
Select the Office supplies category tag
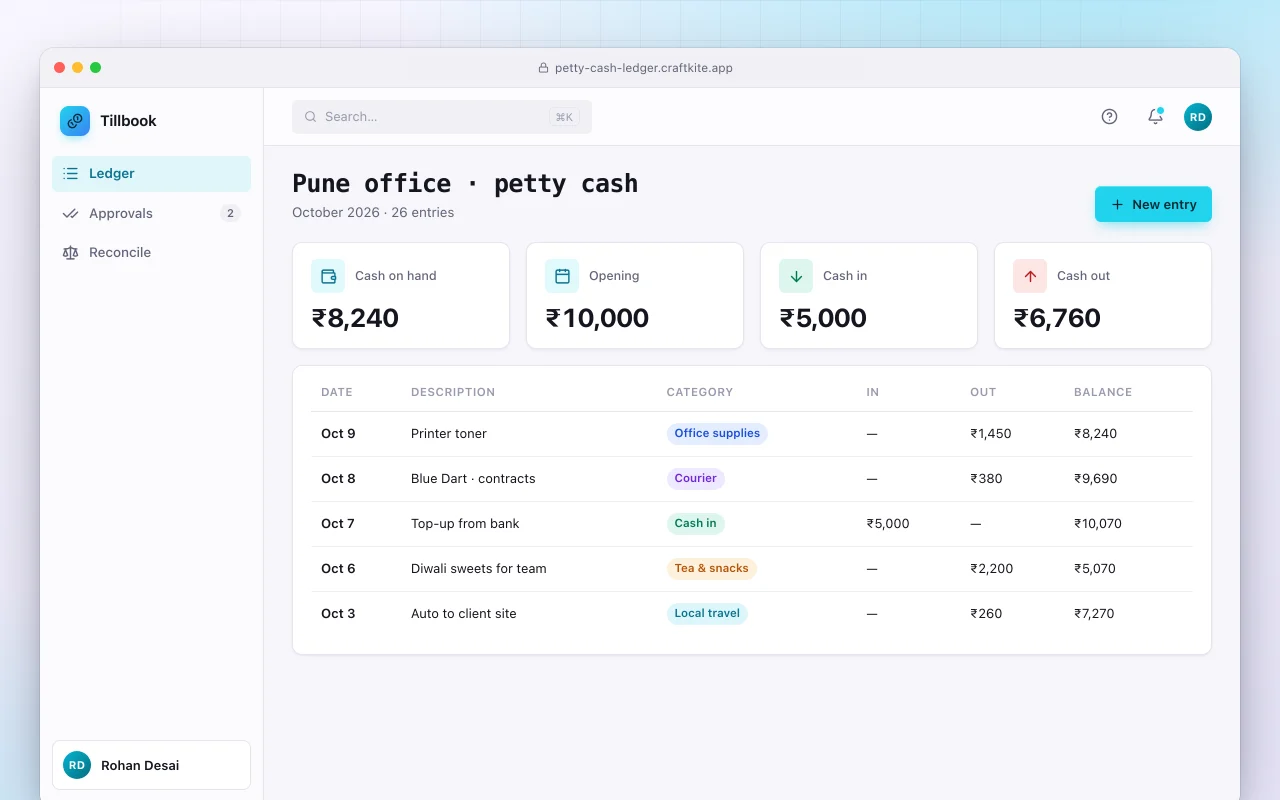717,434
